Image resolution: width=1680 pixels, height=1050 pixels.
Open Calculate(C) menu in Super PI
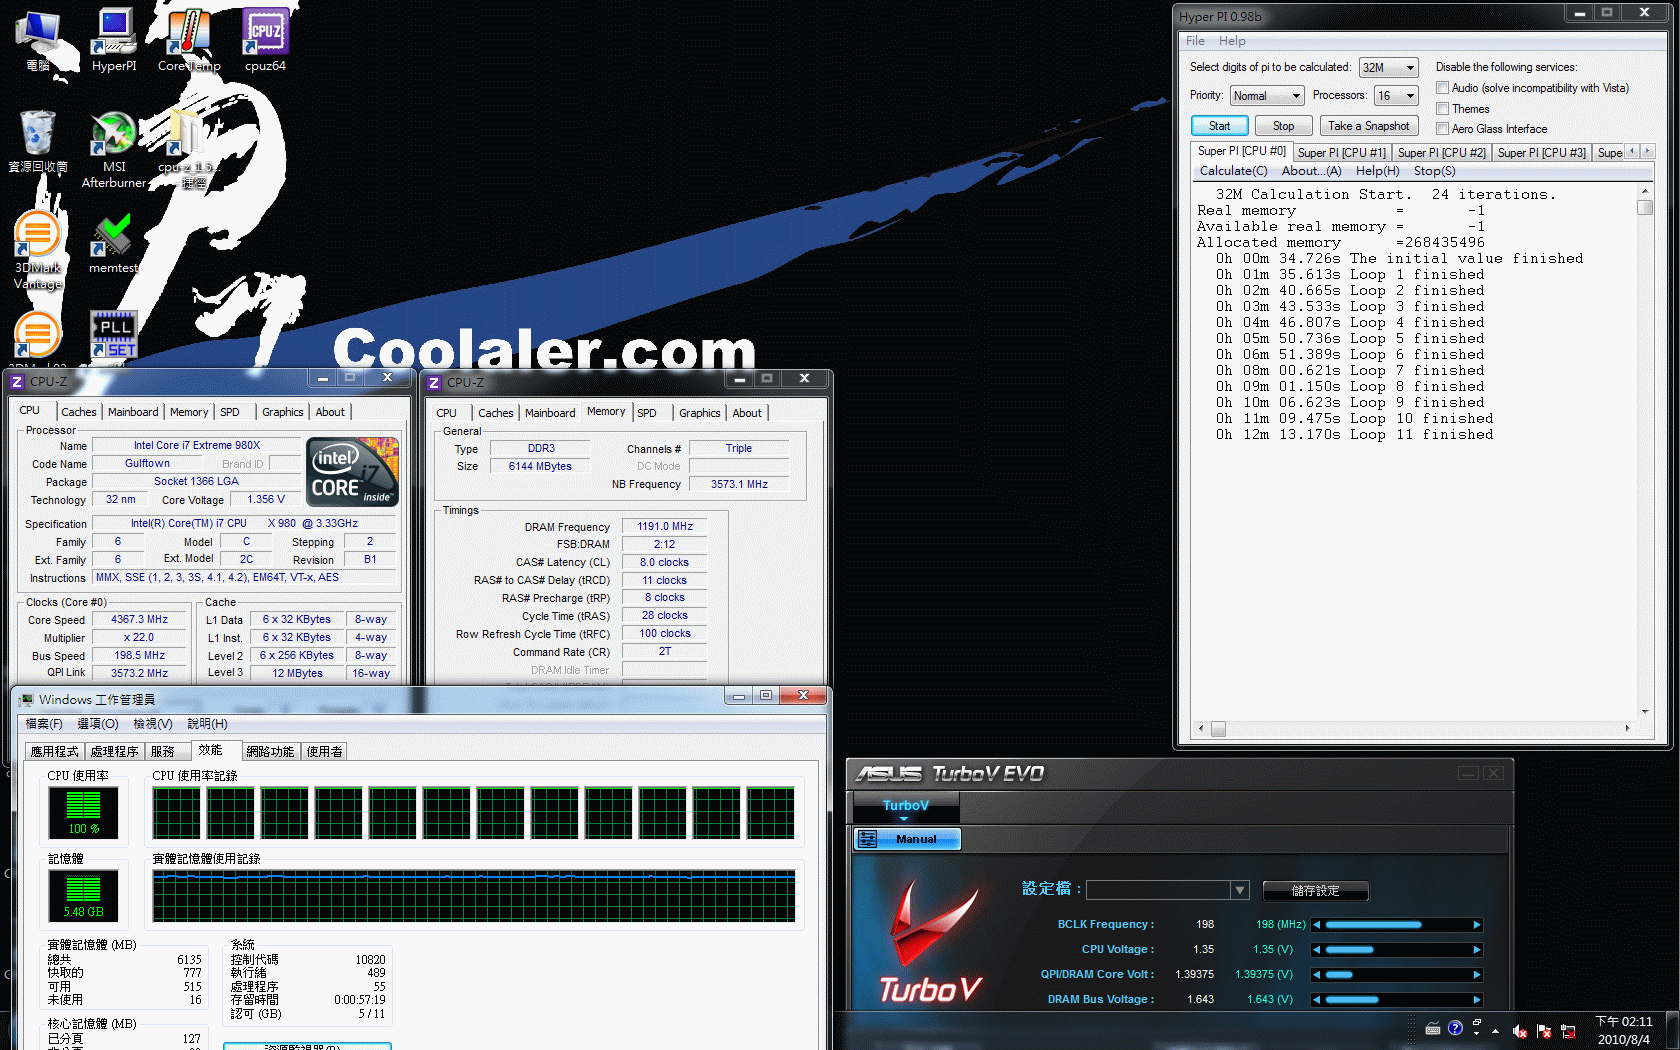[x=1233, y=171]
